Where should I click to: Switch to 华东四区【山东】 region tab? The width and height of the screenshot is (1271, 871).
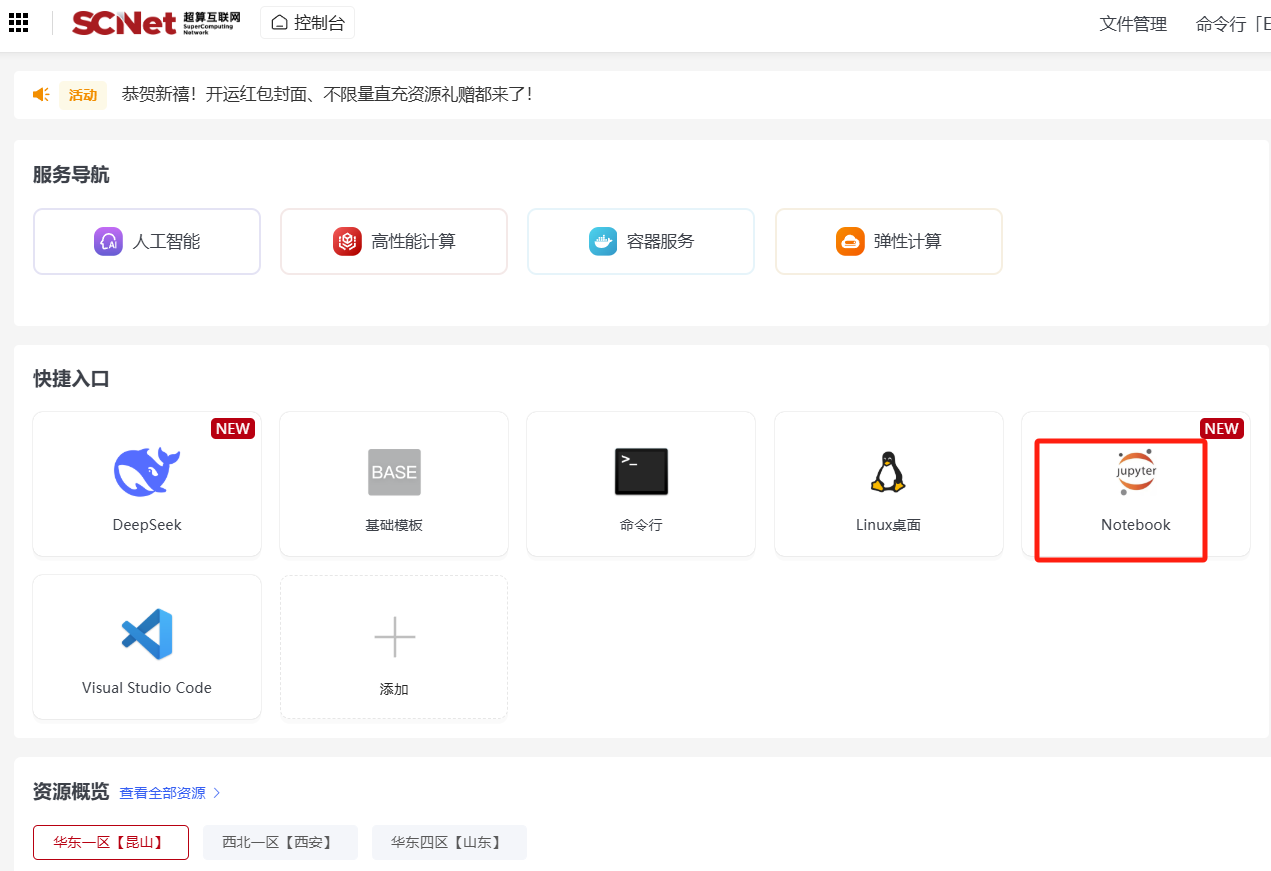pos(449,842)
